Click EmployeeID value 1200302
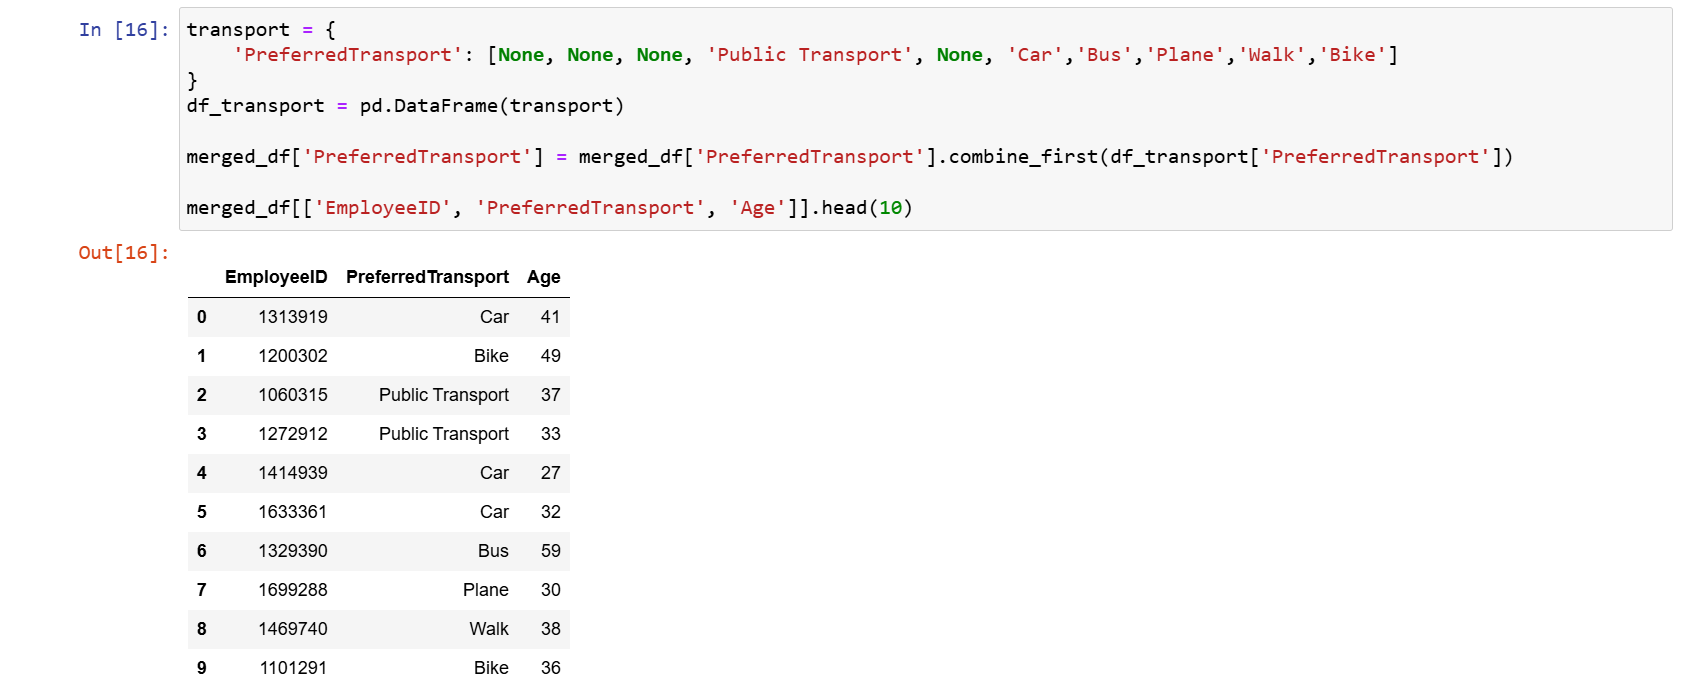Image resolution: width=1699 pixels, height=700 pixels. [293, 356]
